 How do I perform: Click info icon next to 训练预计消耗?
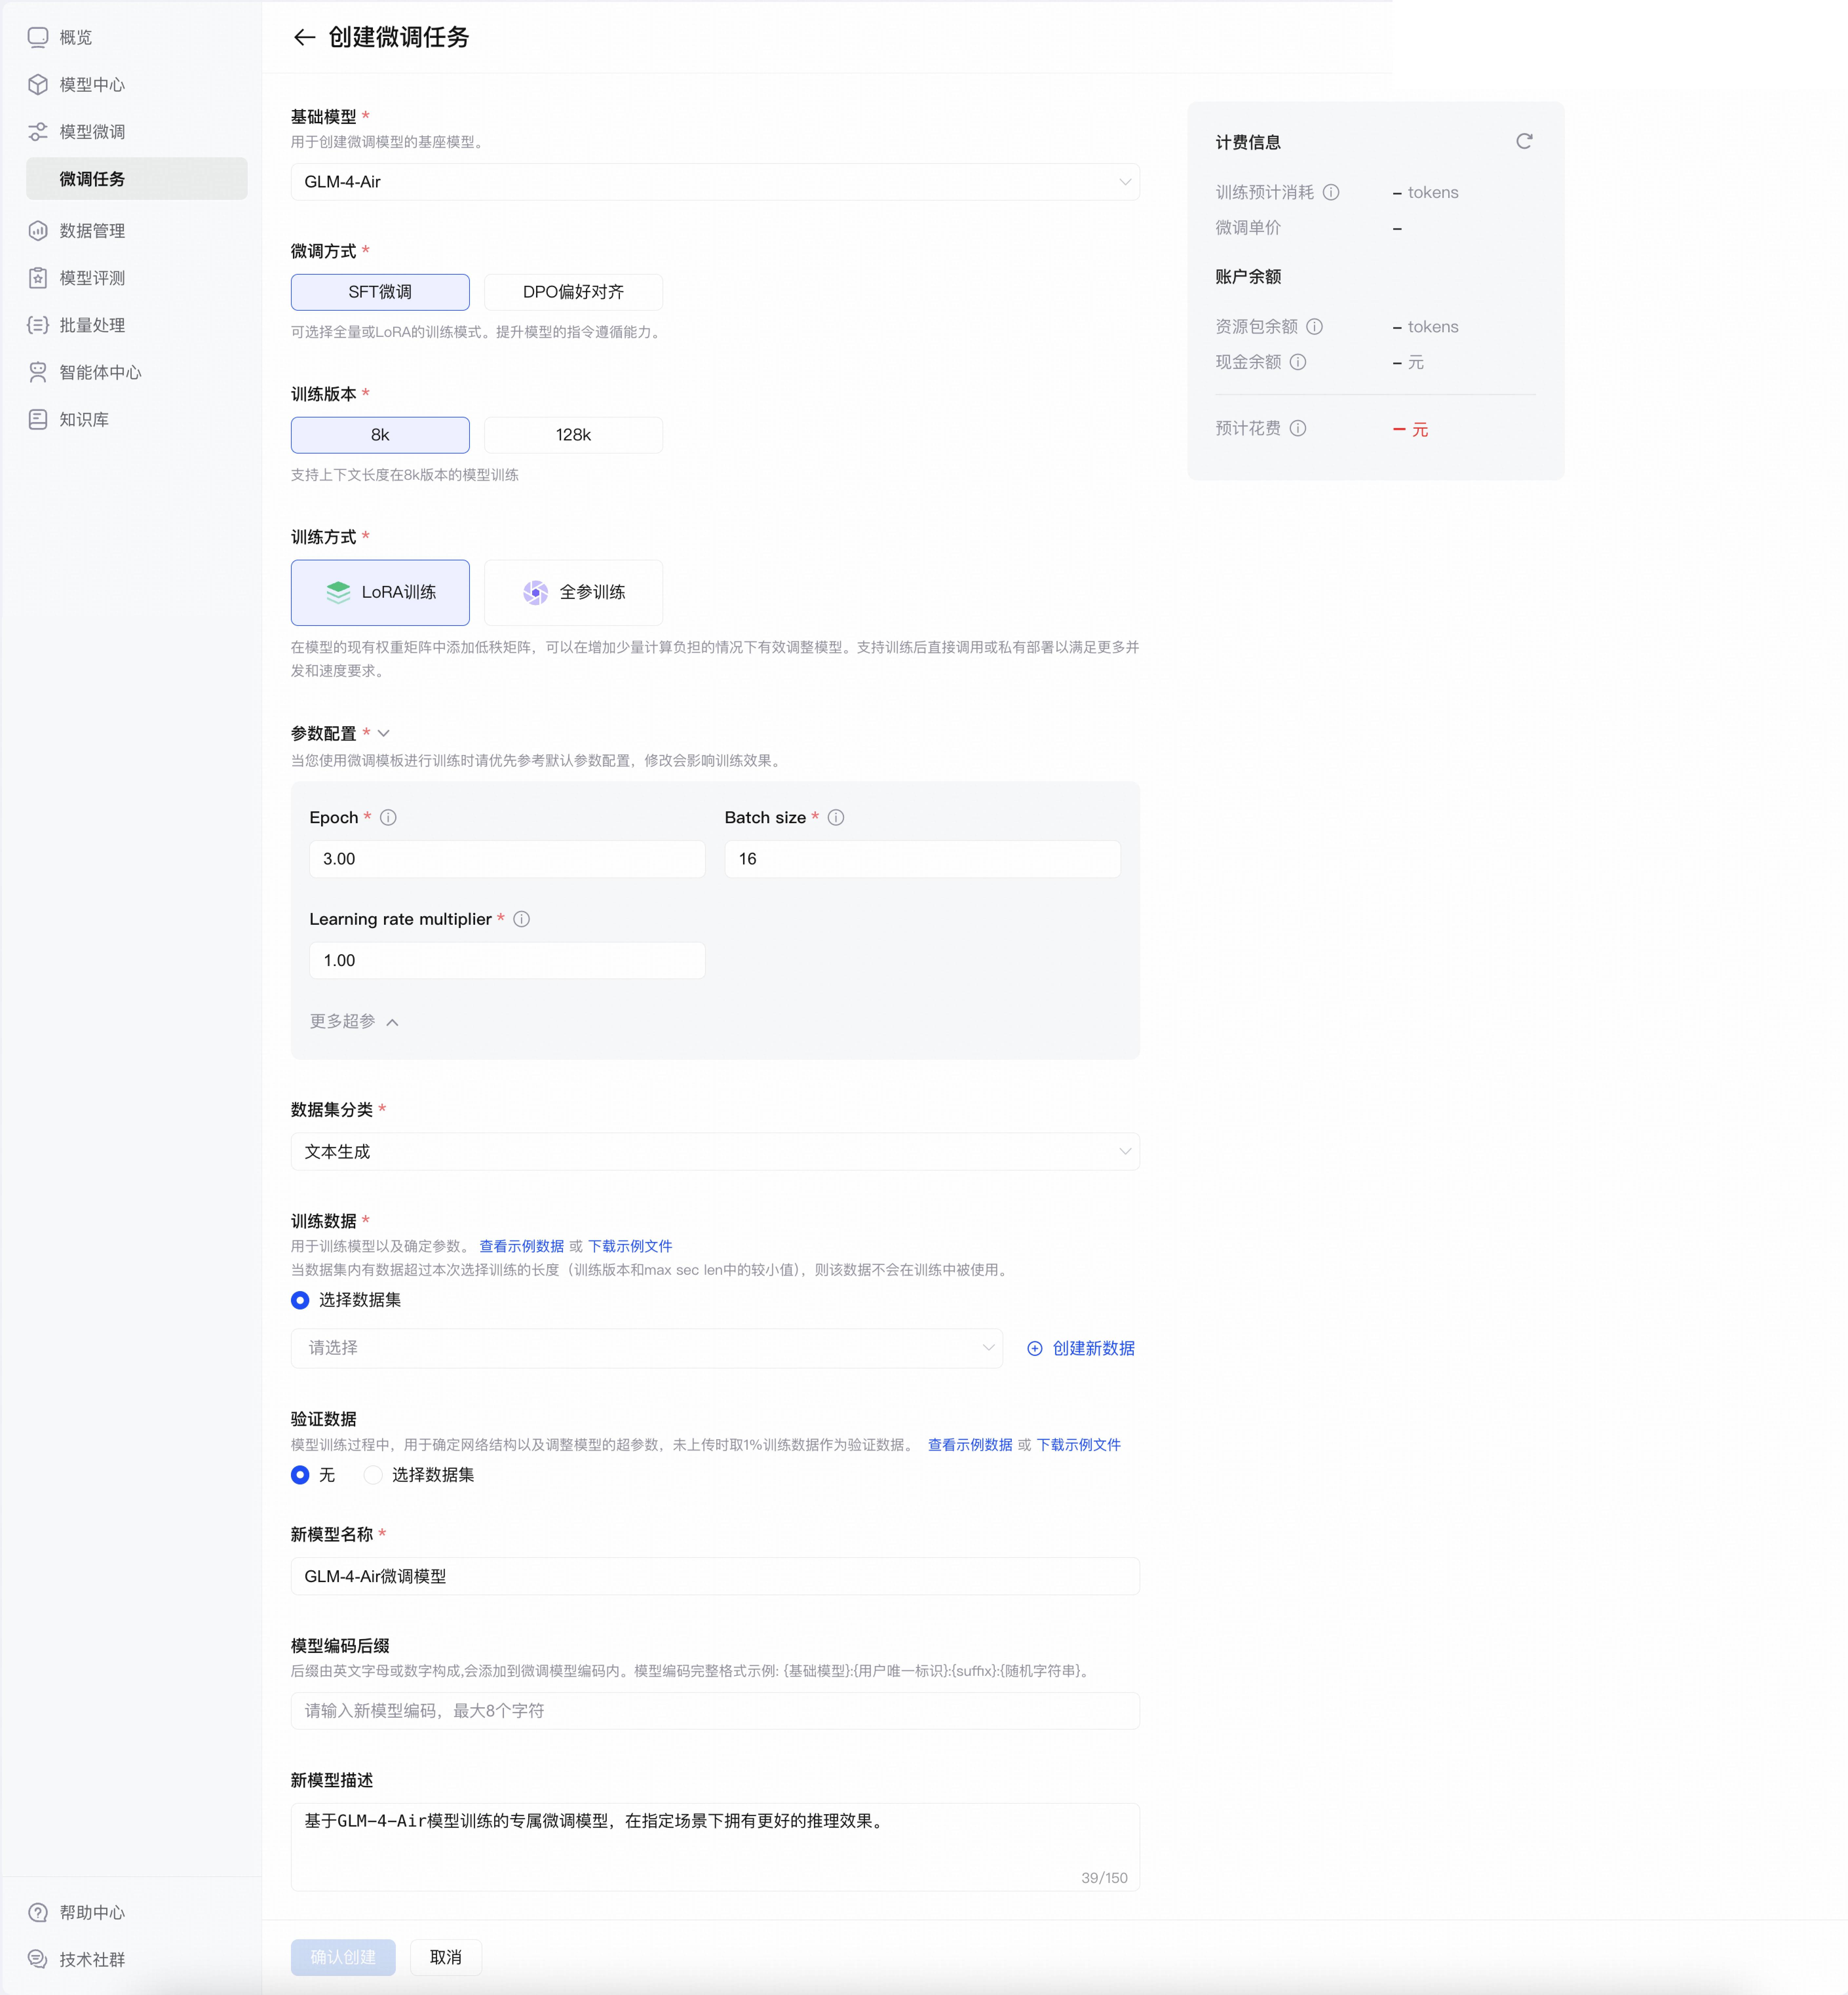(1331, 192)
